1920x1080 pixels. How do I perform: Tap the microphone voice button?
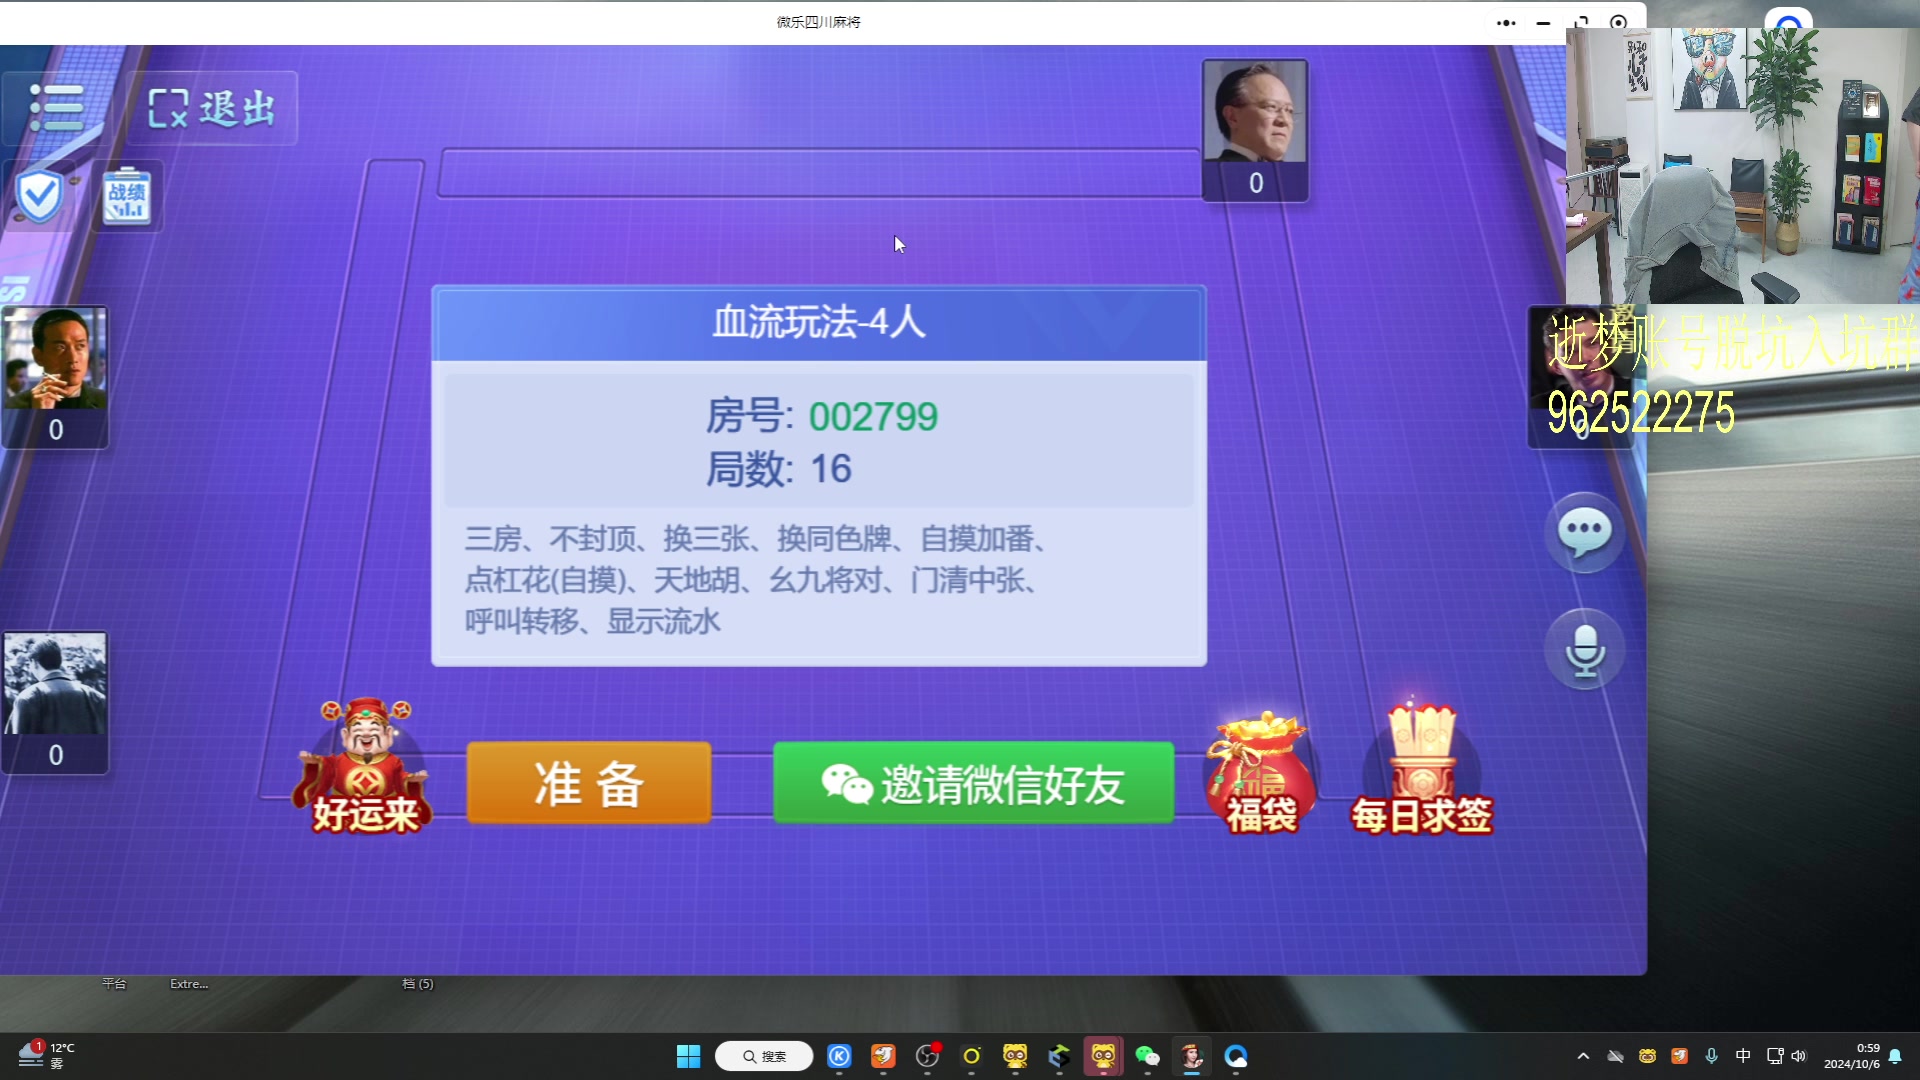coord(1585,650)
